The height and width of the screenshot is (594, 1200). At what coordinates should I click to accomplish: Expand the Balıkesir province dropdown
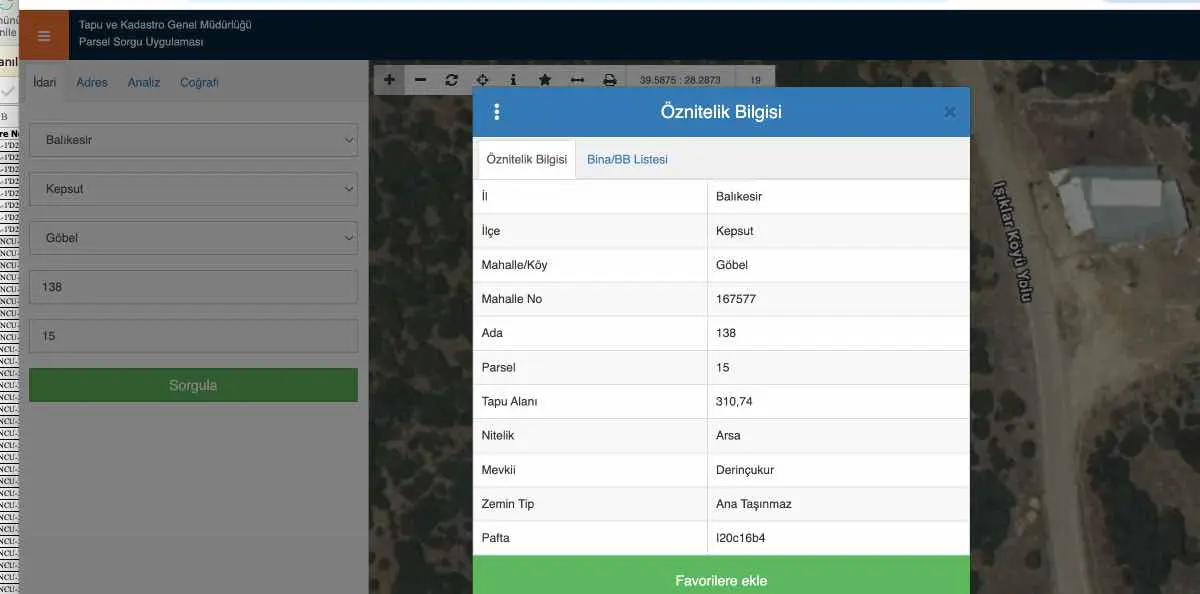tap(193, 140)
